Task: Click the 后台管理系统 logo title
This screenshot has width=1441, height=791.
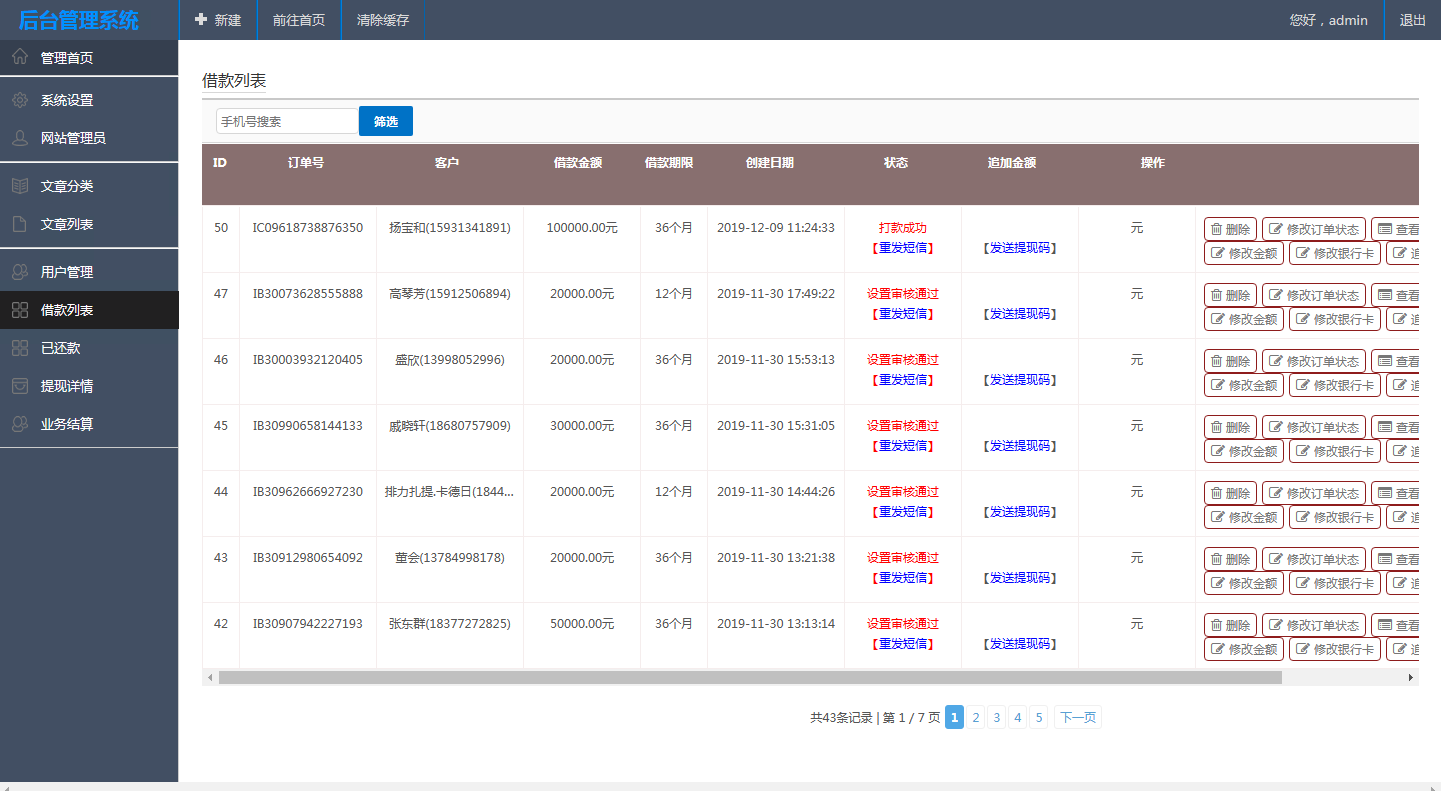Action: click(x=79, y=20)
